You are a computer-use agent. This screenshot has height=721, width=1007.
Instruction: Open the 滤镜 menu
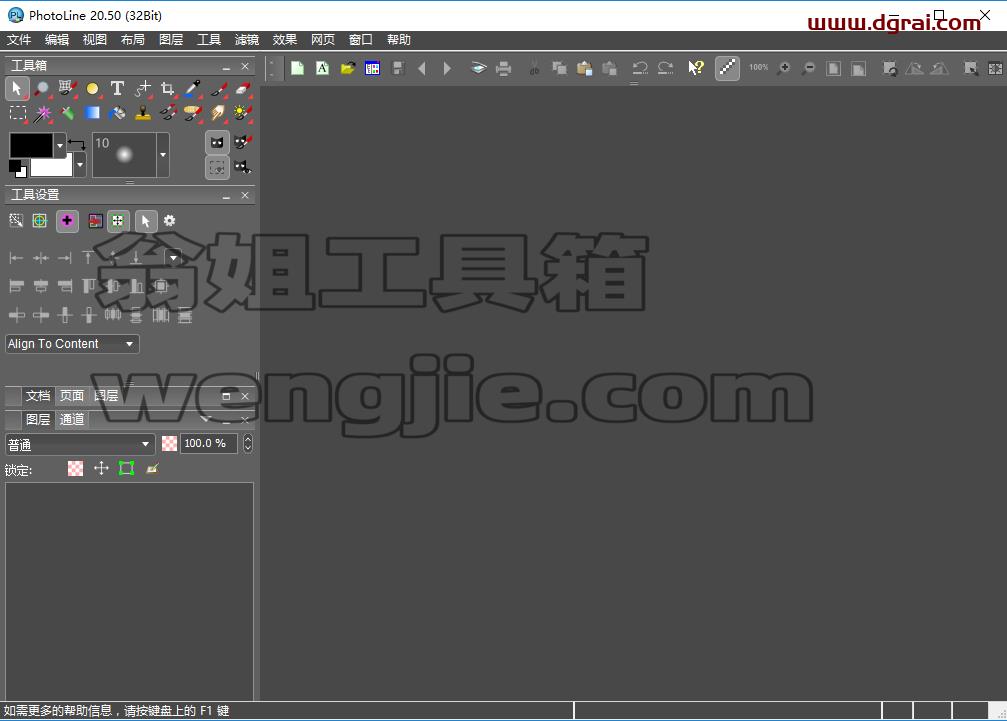click(x=247, y=39)
